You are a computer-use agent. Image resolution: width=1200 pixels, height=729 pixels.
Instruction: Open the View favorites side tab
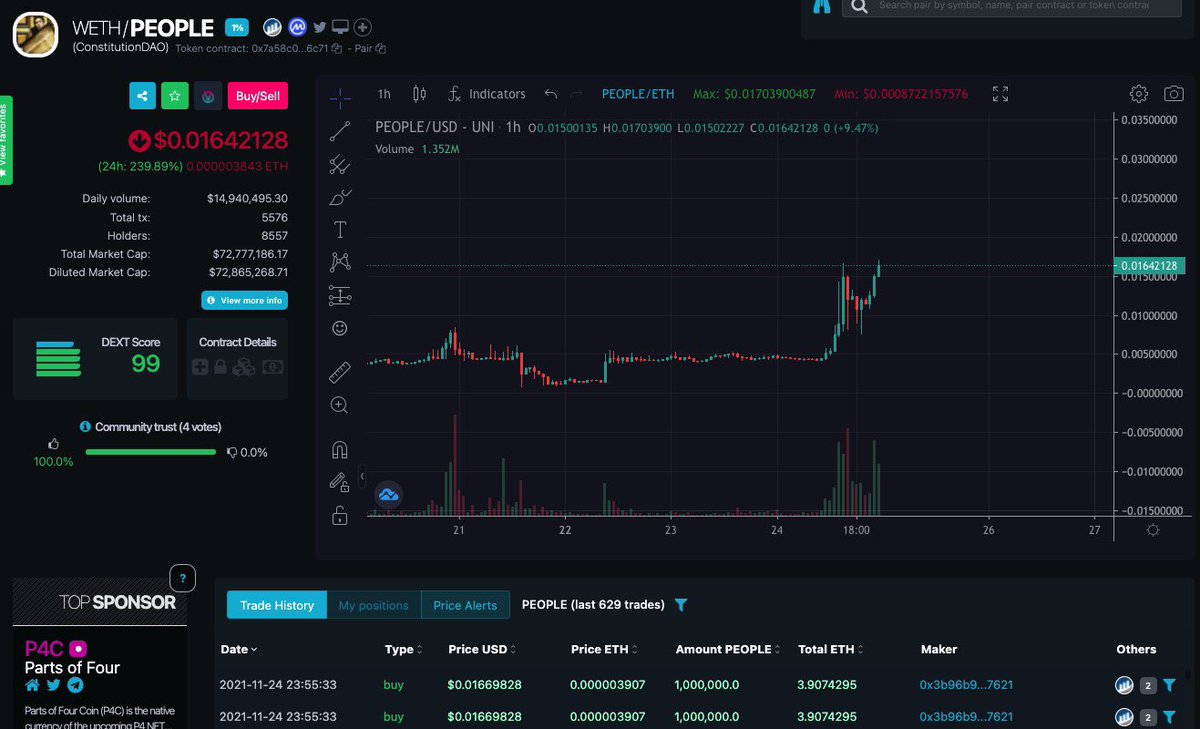(5, 140)
